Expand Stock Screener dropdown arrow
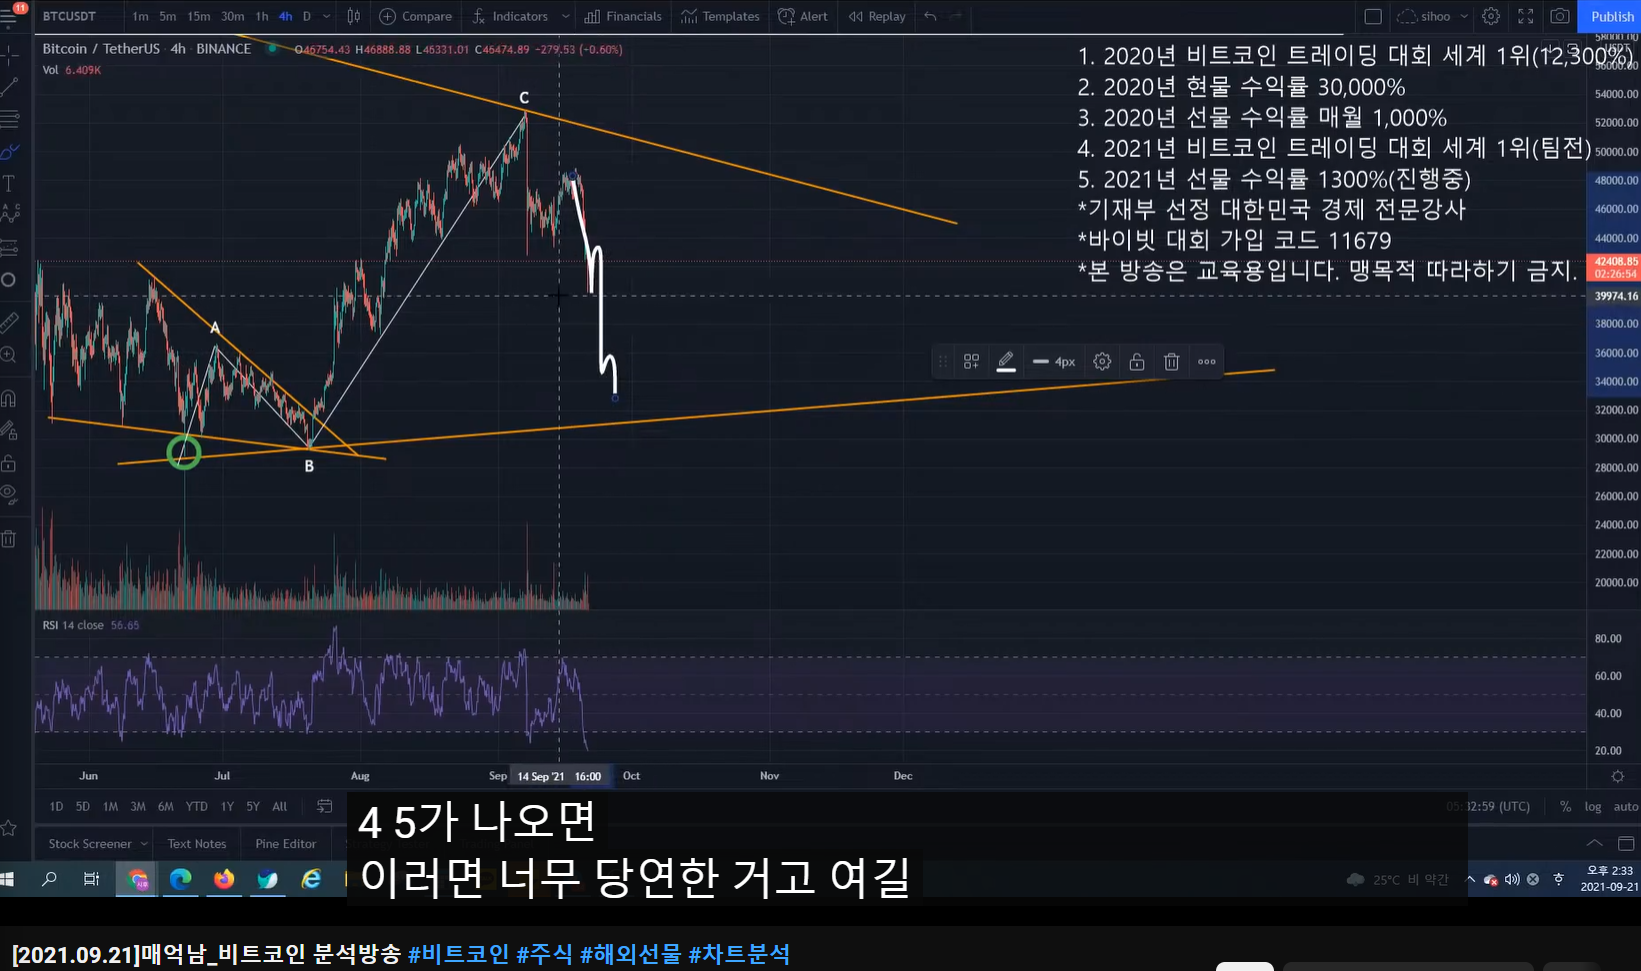This screenshot has width=1641, height=971. pos(144,844)
